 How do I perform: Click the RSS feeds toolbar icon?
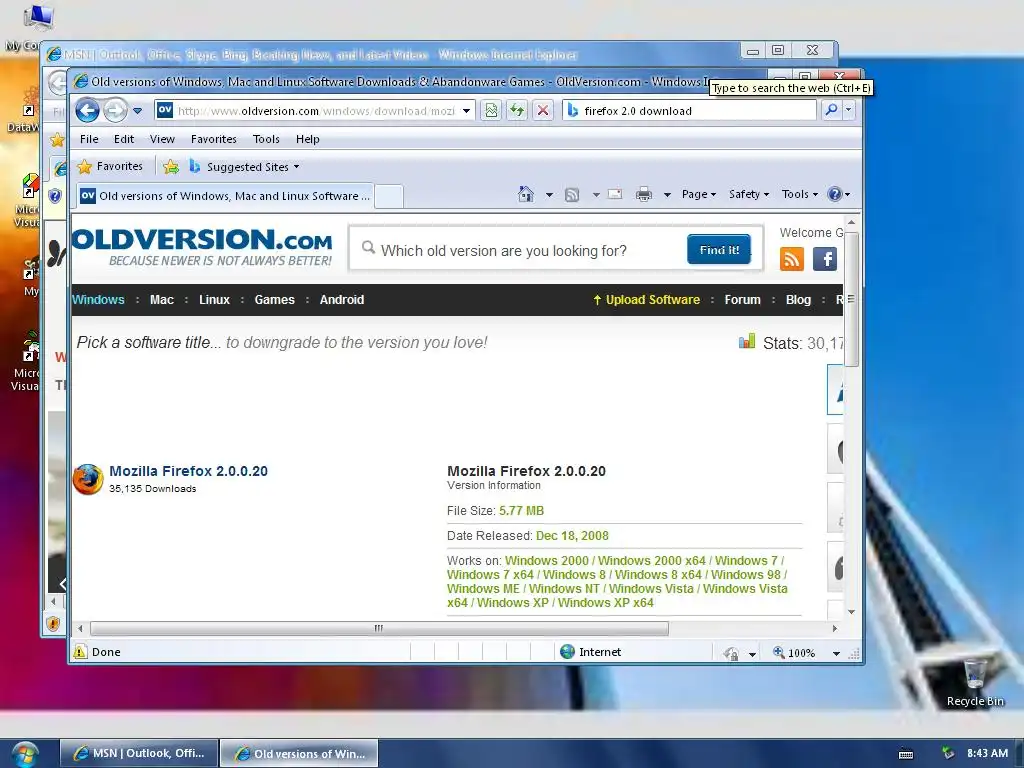coord(572,195)
